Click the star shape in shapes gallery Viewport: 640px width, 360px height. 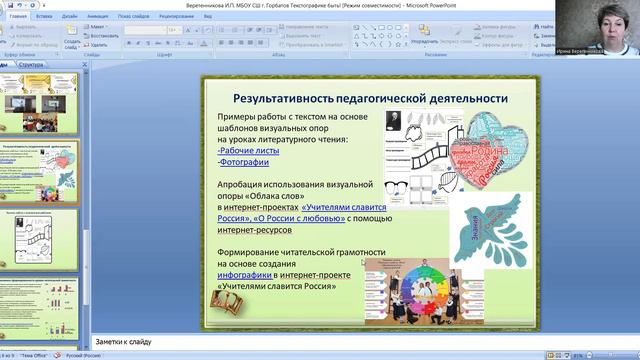click(x=398, y=44)
